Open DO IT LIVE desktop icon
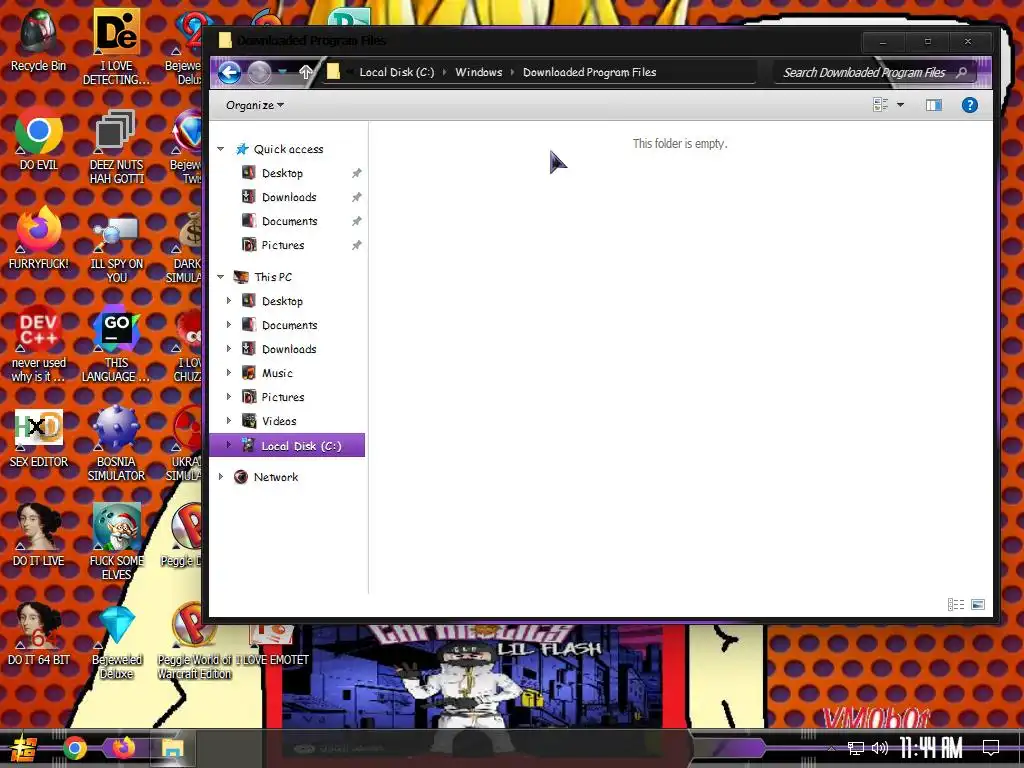Viewport: 1024px width, 768px height. click(x=39, y=536)
